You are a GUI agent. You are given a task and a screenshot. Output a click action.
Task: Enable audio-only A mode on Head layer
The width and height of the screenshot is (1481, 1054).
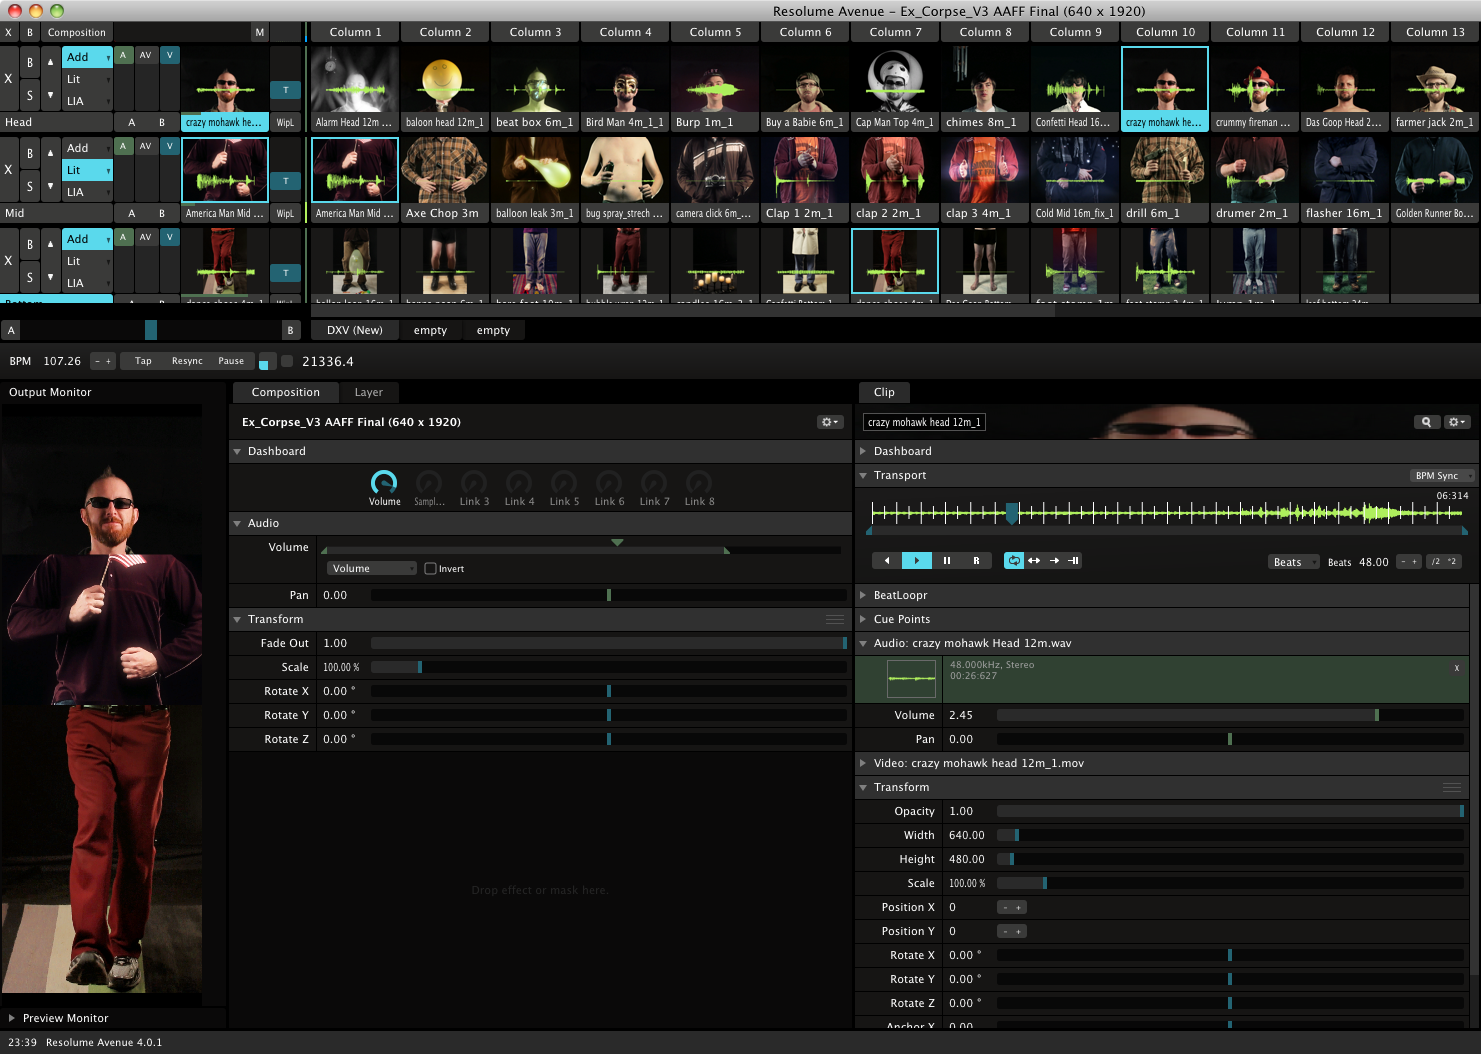[x=123, y=55]
